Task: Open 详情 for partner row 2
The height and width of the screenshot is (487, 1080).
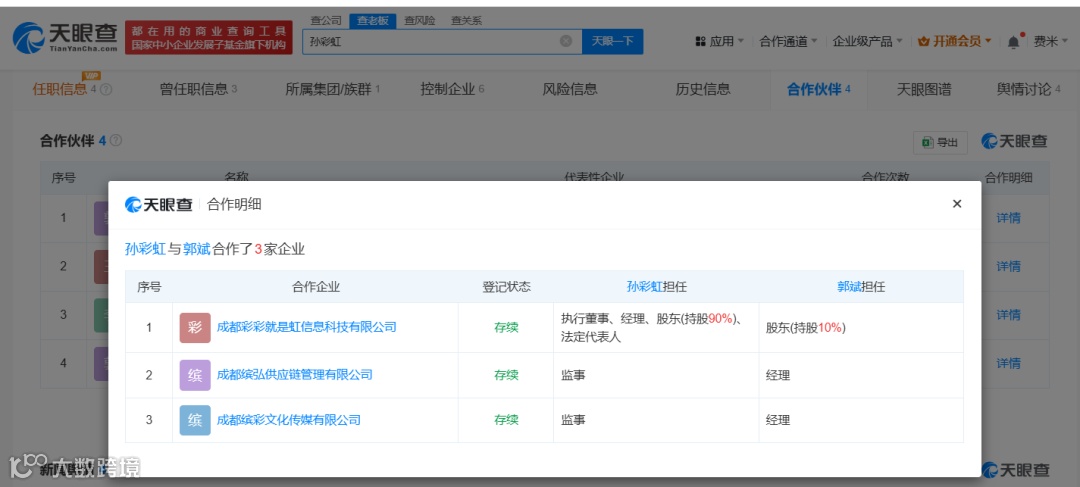Action: coord(1008,267)
